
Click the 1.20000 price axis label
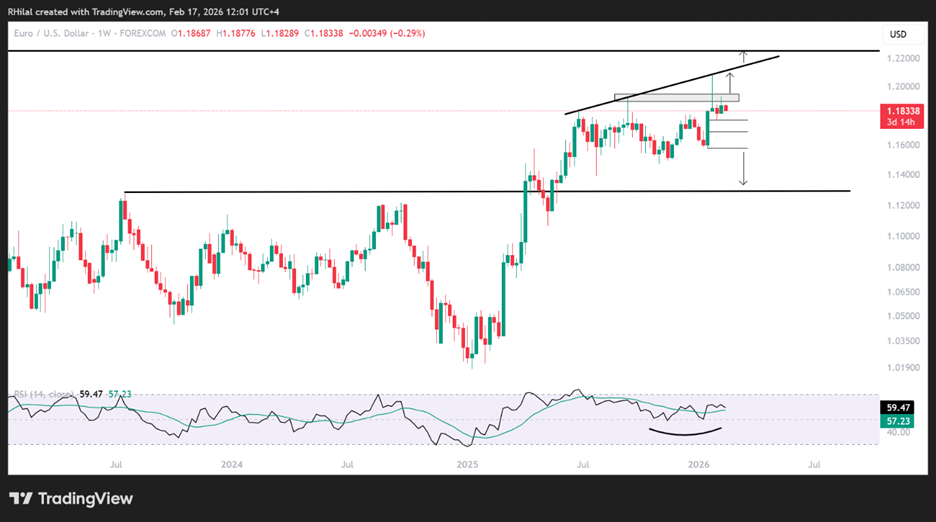tap(903, 86)
